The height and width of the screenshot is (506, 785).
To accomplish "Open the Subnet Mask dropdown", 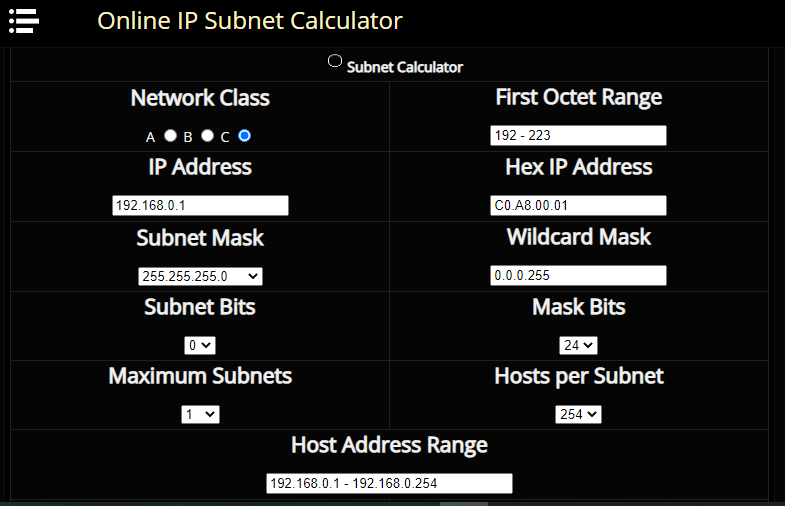I will [x=200, y=276].
